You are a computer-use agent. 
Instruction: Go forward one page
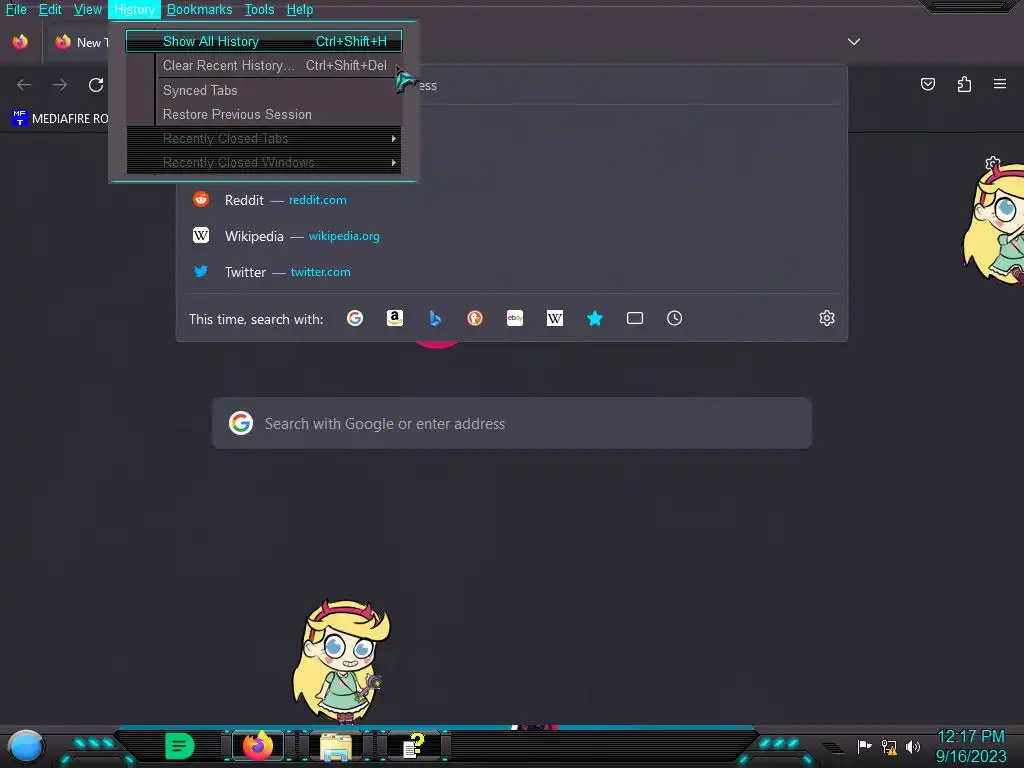(x=60, y=85)
